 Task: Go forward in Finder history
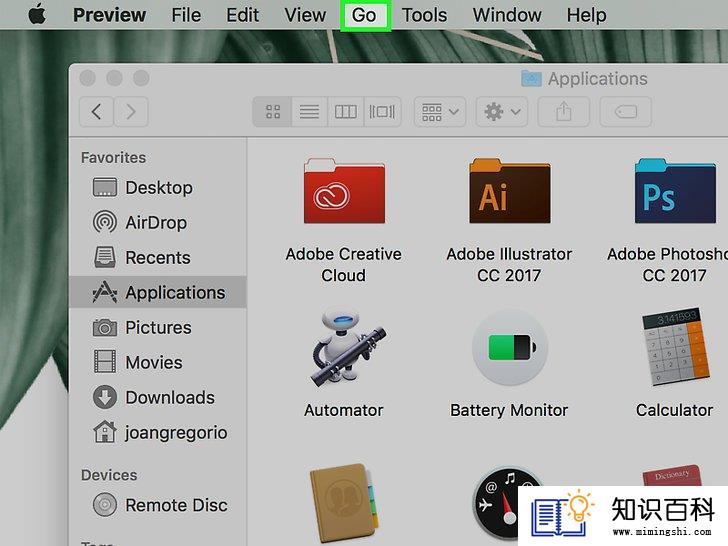131,111
